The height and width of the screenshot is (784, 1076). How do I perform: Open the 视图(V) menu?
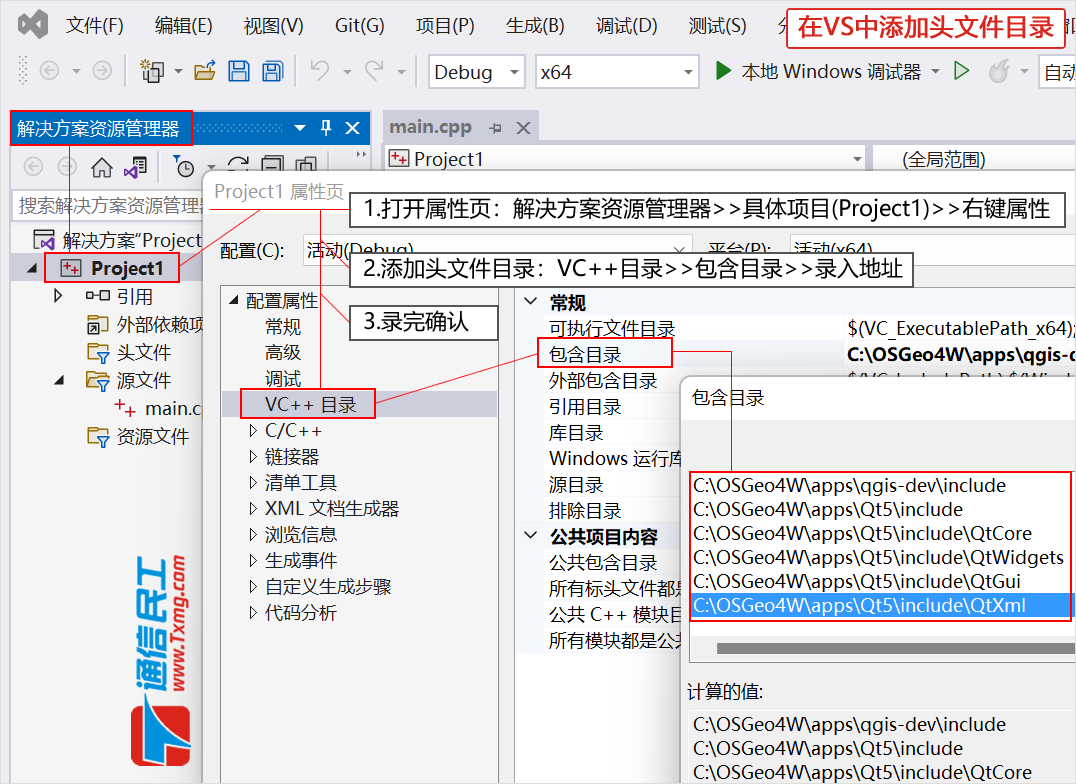point(273,25)
